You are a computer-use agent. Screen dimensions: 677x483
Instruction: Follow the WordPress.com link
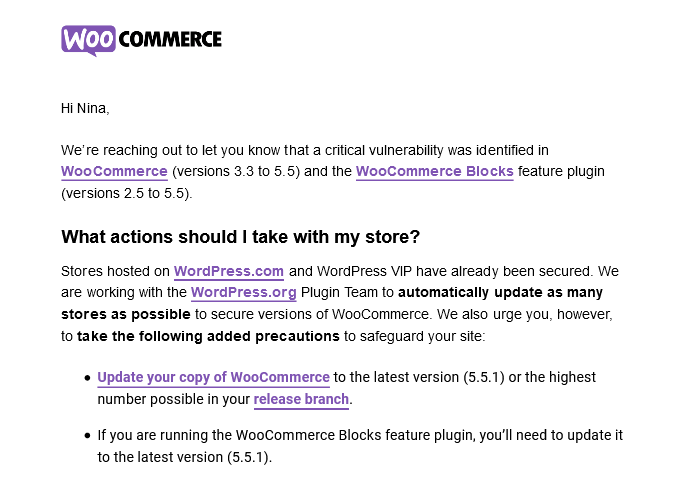pos(228,271)
